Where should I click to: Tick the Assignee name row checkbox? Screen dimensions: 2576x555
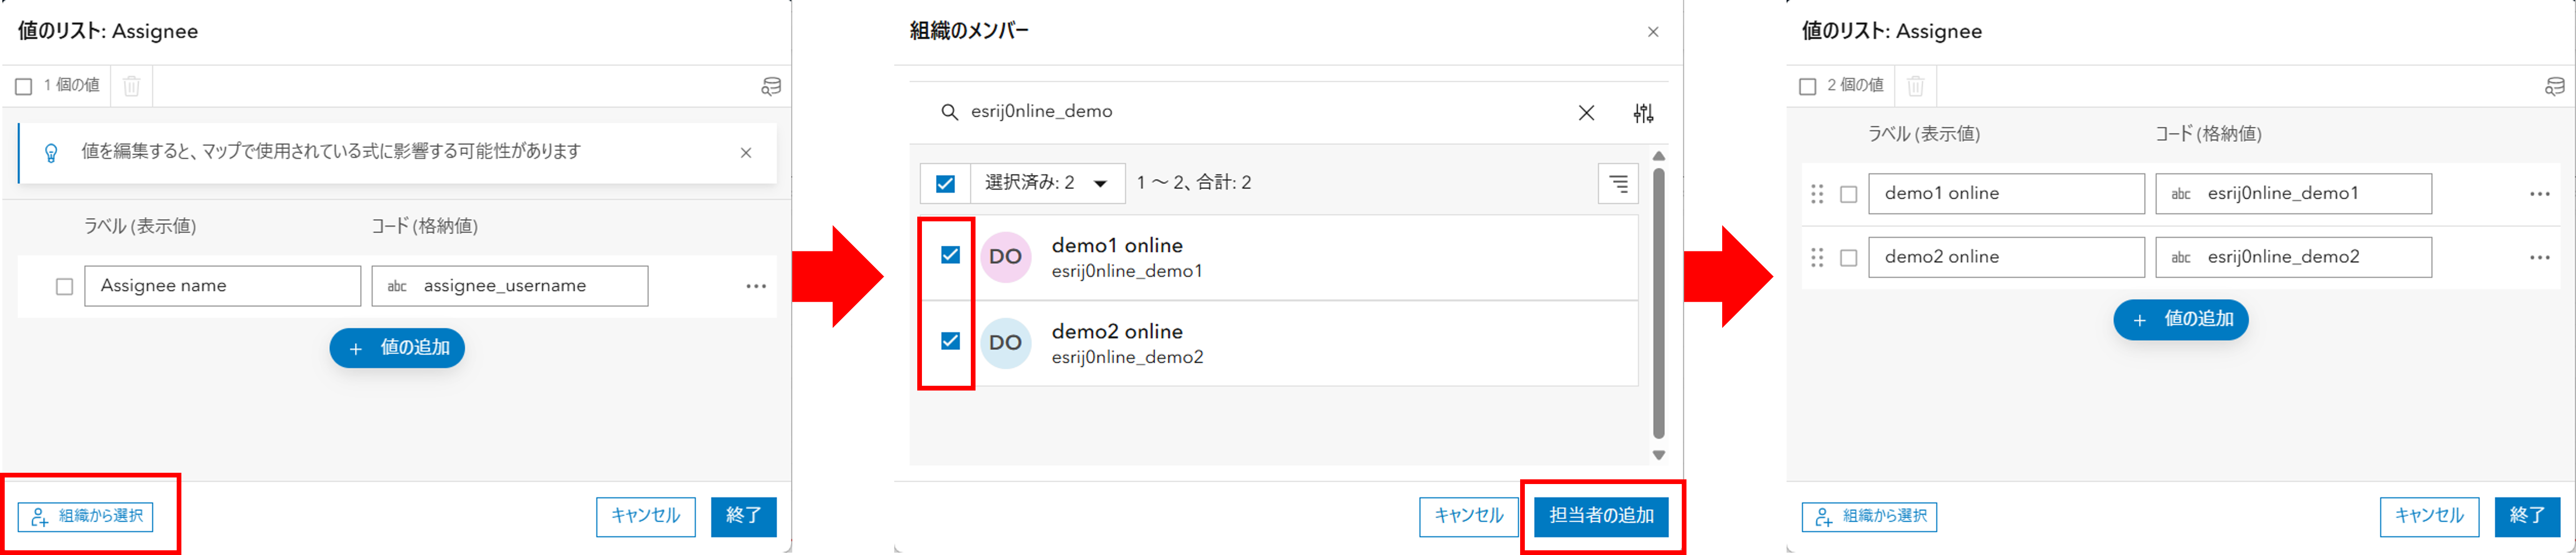64,287
